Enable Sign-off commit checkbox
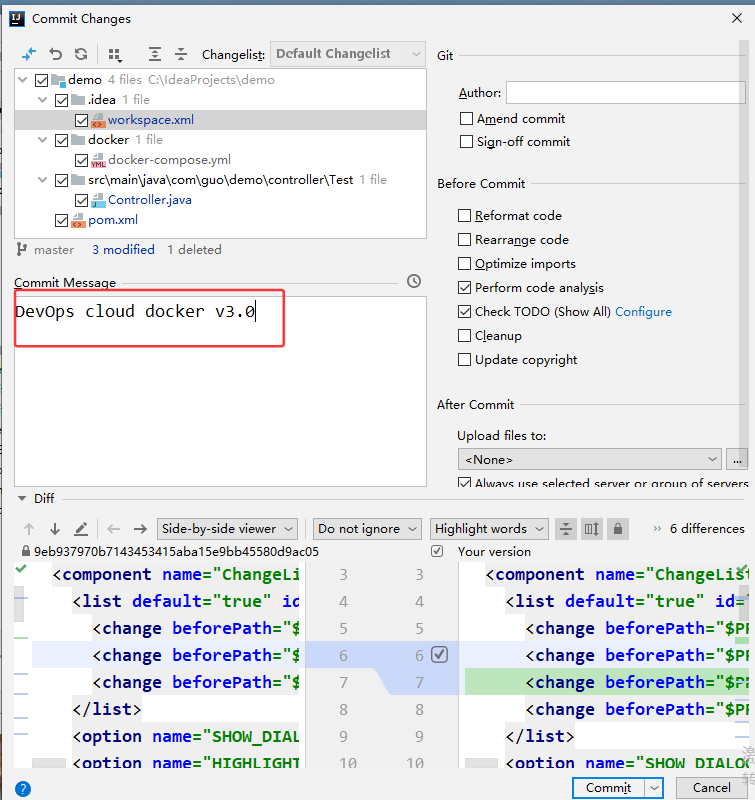 coord(466,141)
